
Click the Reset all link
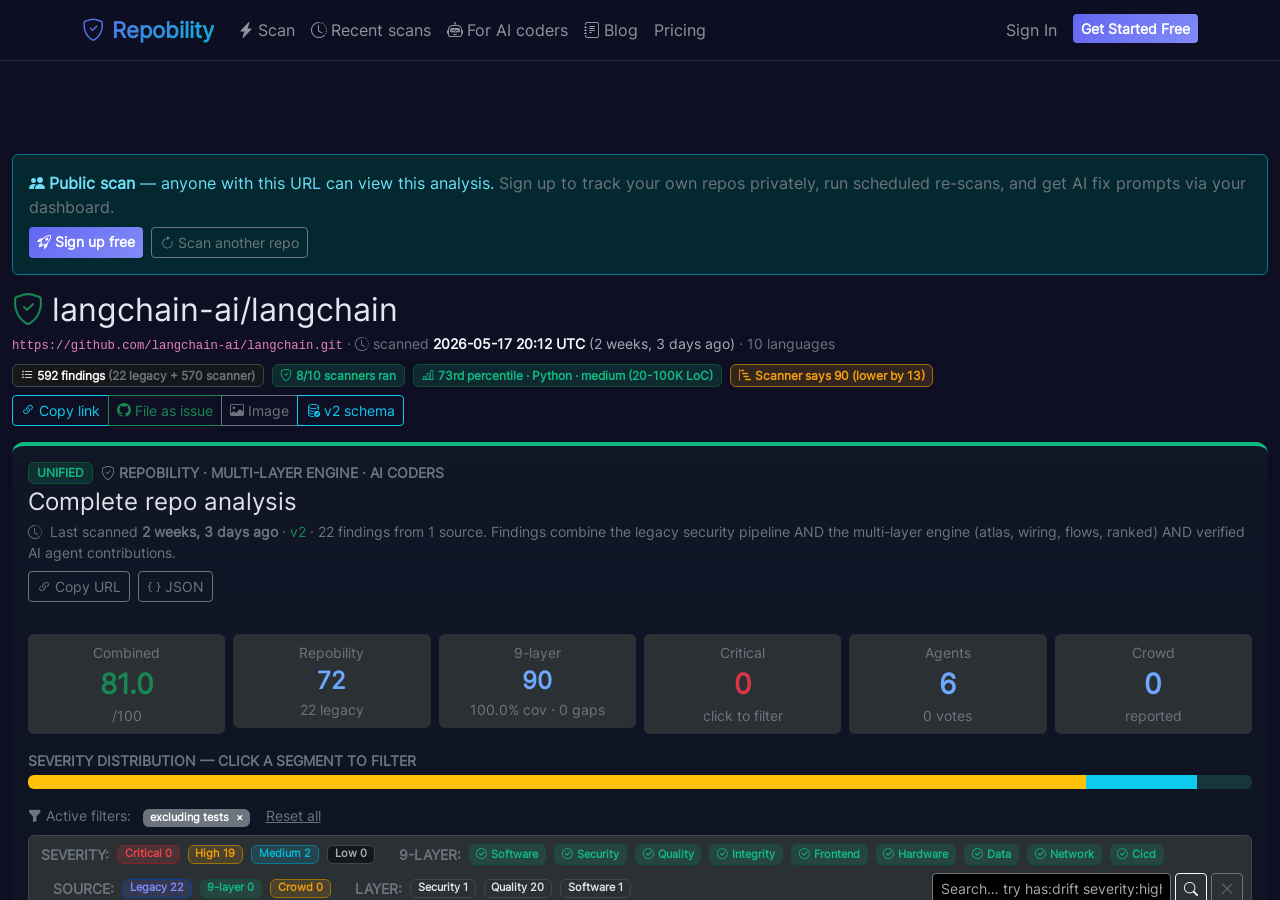(x=293, y=816)
